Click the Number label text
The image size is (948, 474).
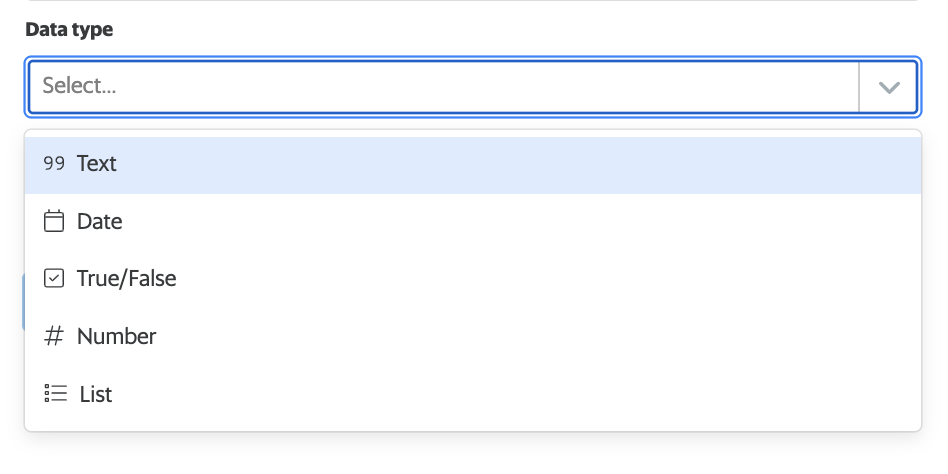point(116,336)
